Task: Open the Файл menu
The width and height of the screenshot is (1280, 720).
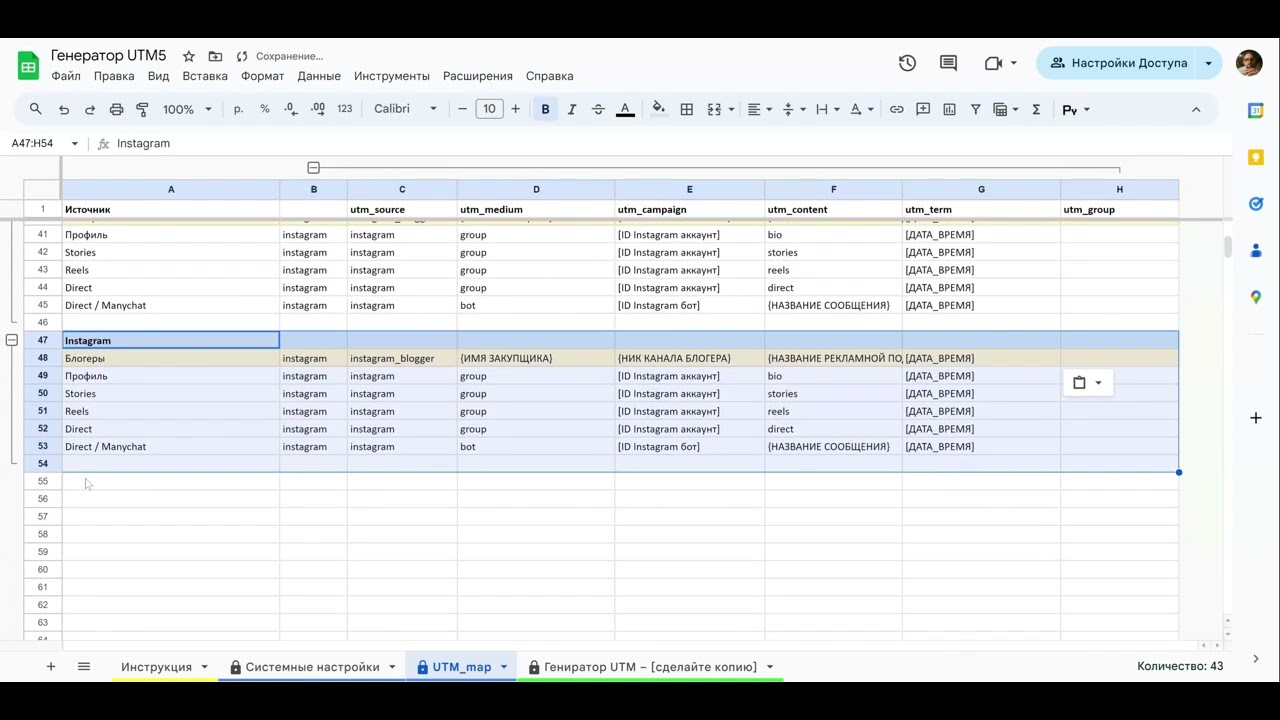Action: pos(66,76)
